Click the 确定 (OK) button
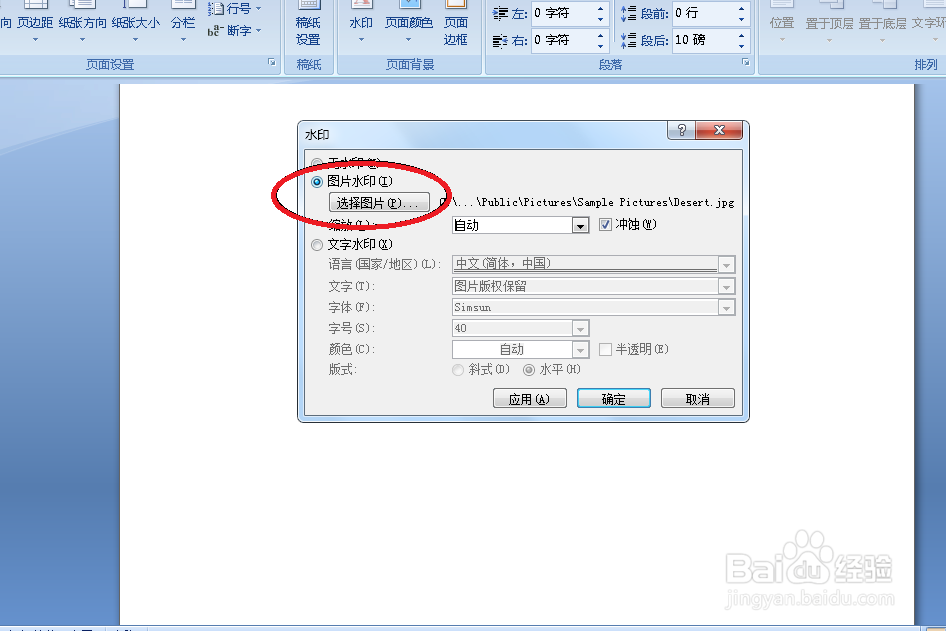The width and height of the screenshot is (946, 631). point(613,397)
